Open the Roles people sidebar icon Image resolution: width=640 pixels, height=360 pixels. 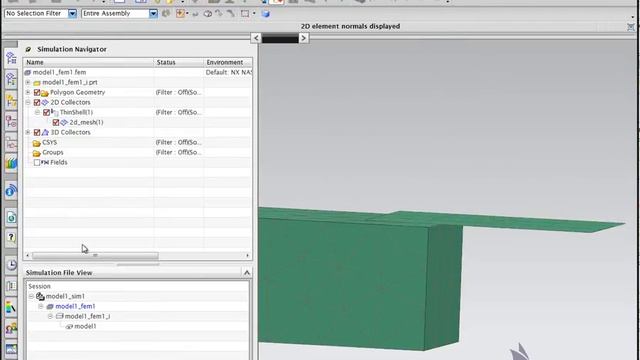(x=11, y=328)
